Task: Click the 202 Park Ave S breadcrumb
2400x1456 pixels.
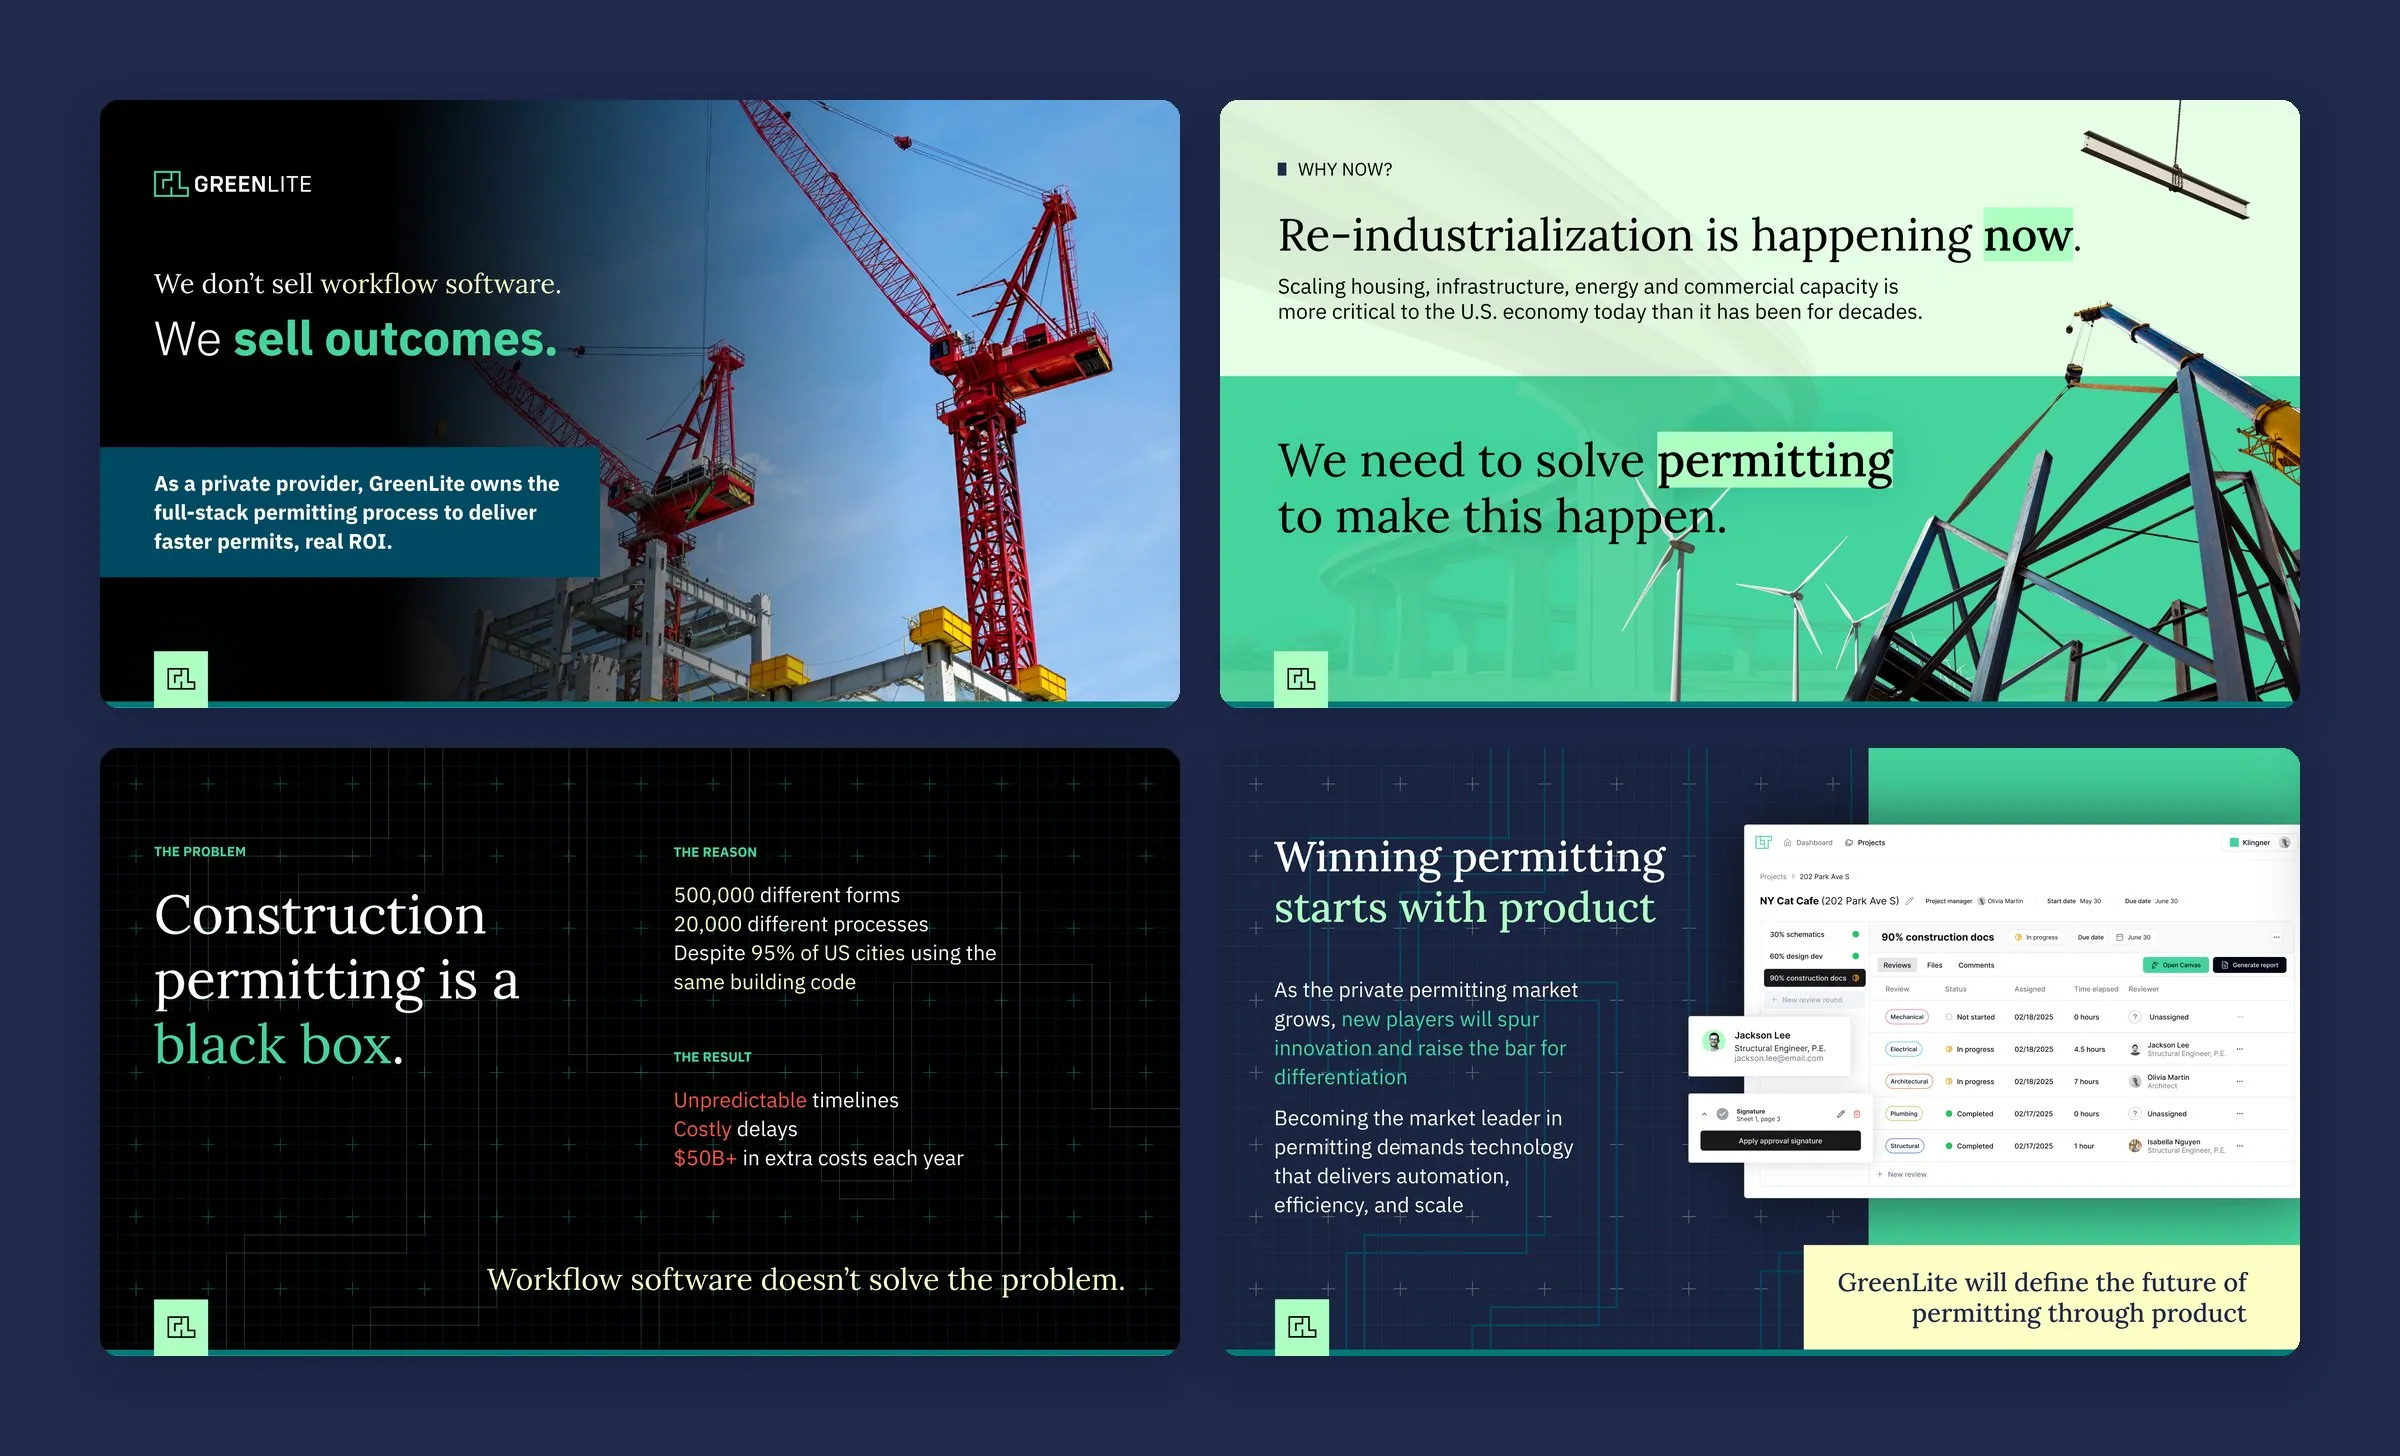Action: (1825, 877)
